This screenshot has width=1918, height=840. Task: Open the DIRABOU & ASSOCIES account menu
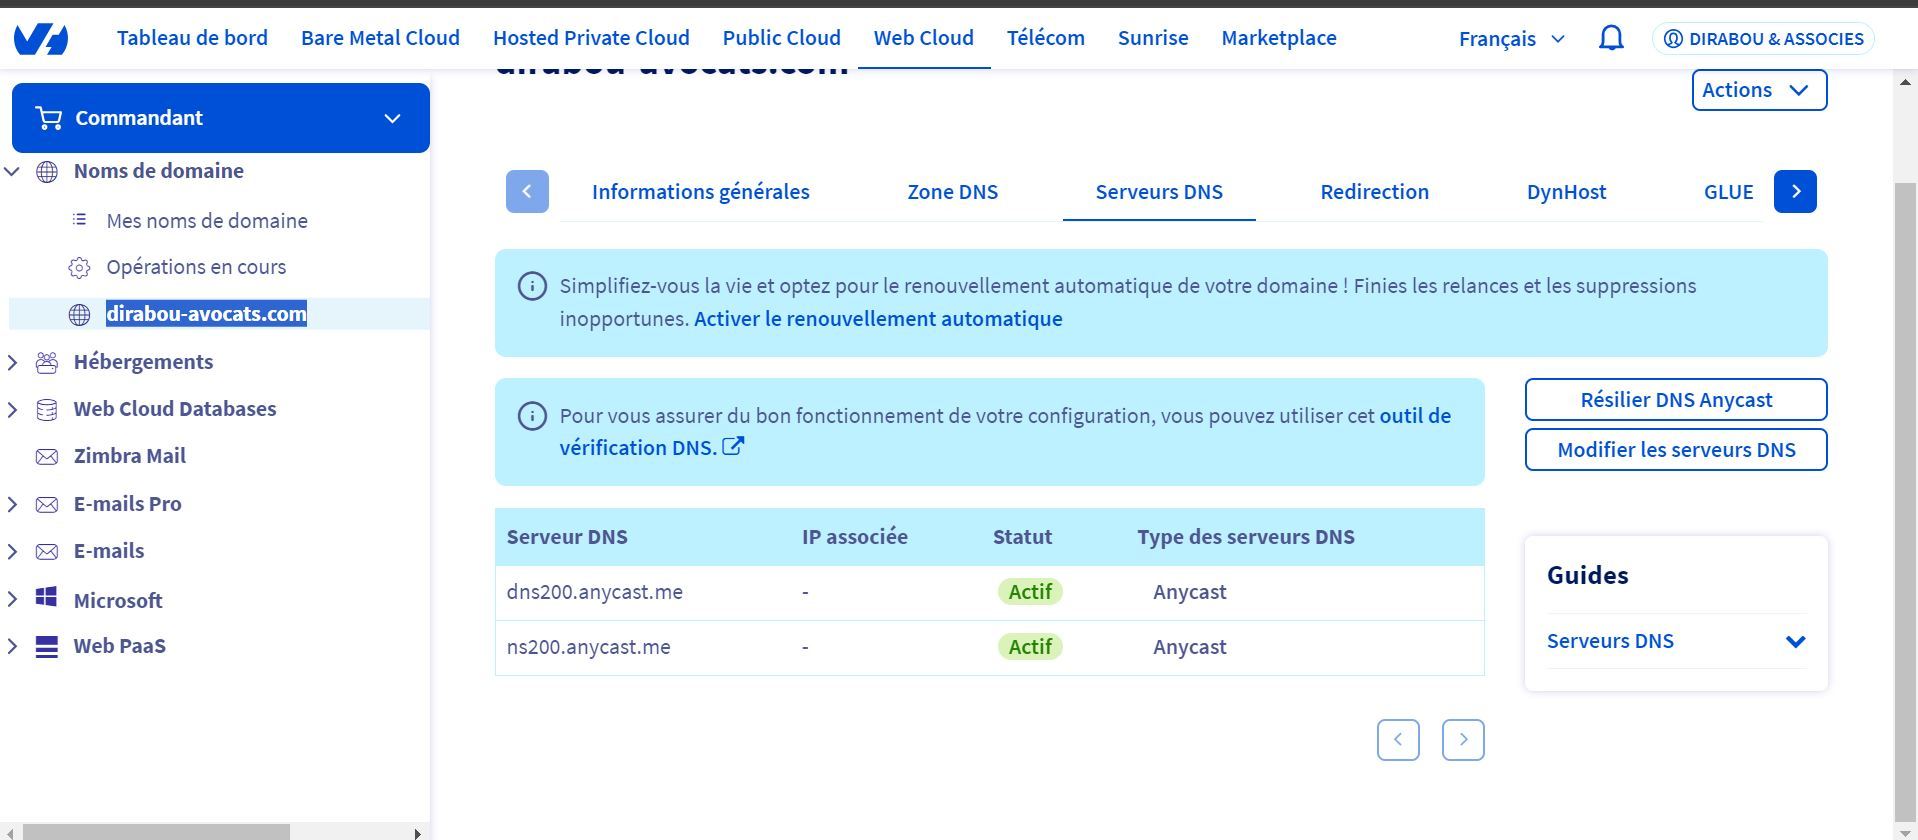coord(1764,39)
